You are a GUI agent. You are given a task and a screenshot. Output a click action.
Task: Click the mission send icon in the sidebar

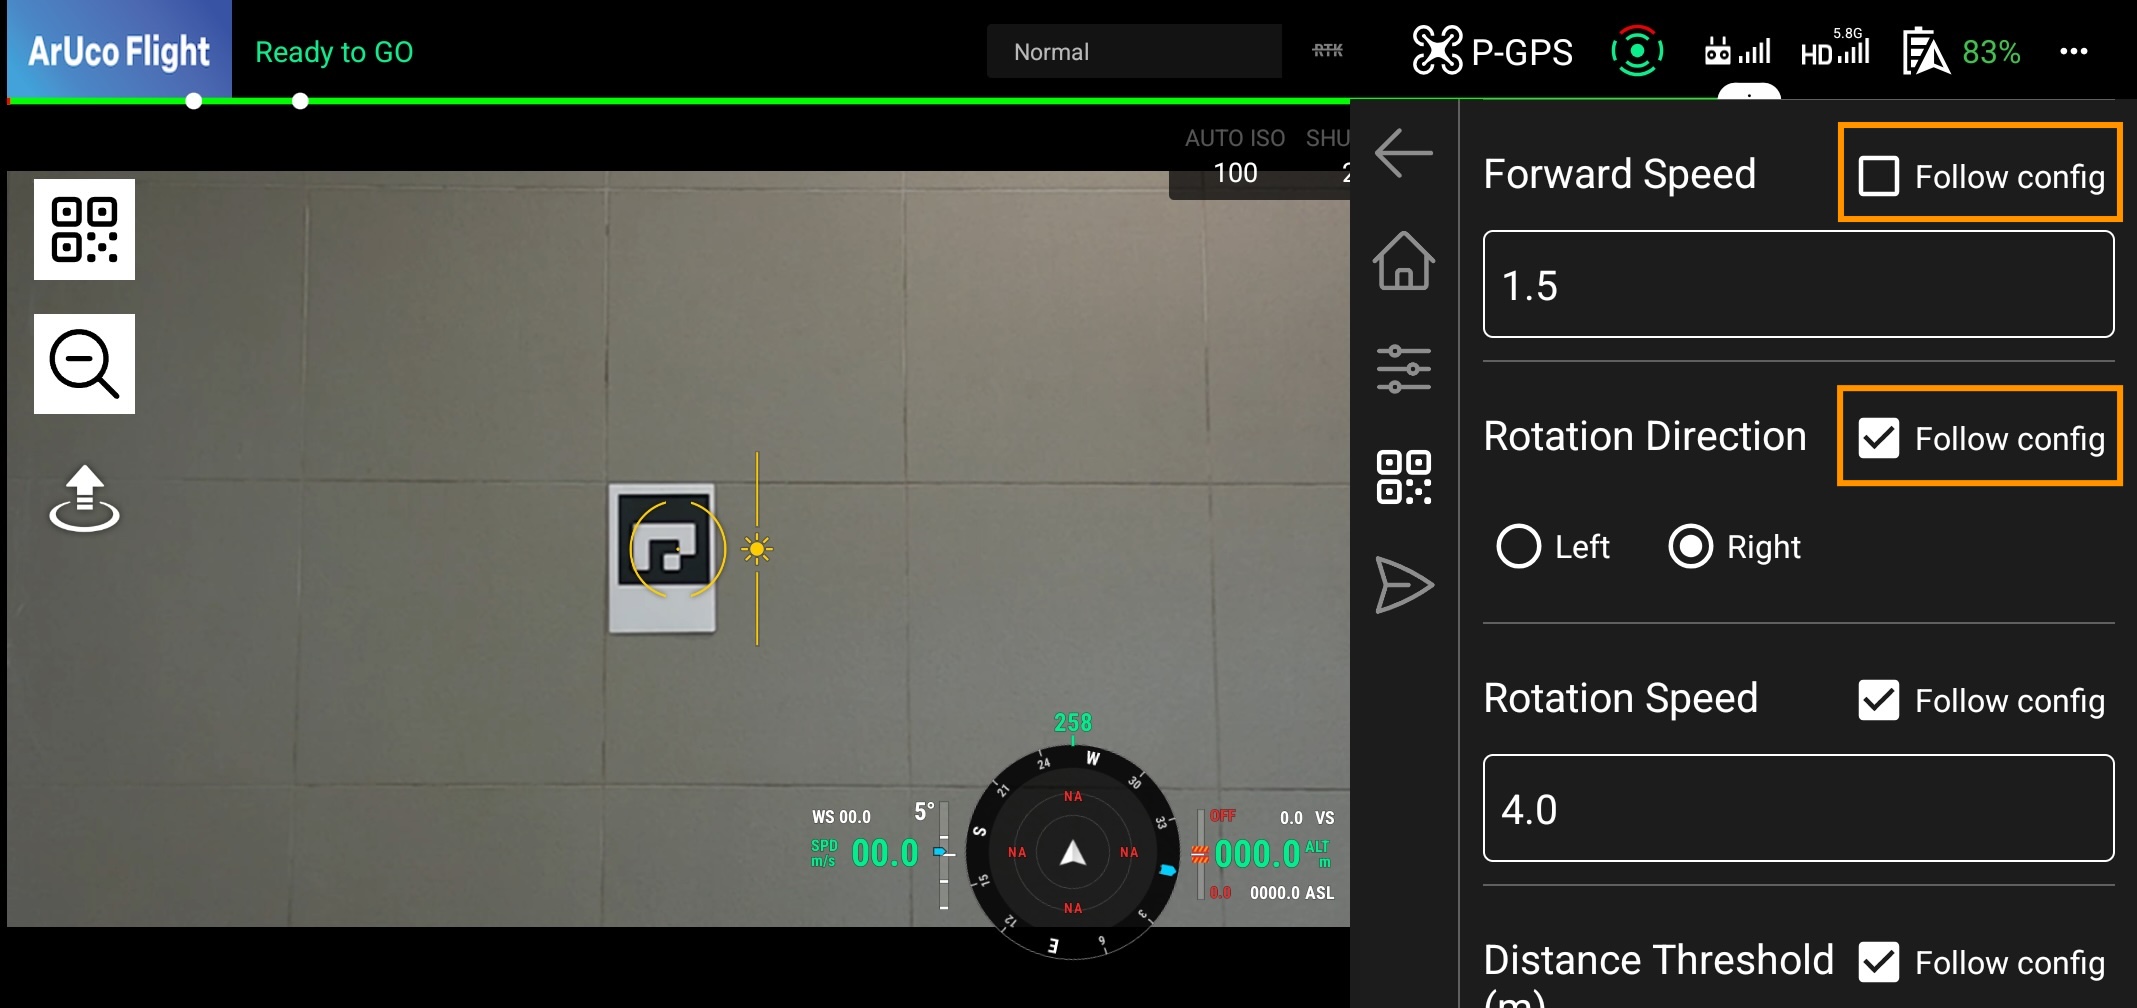(1404, 585)
